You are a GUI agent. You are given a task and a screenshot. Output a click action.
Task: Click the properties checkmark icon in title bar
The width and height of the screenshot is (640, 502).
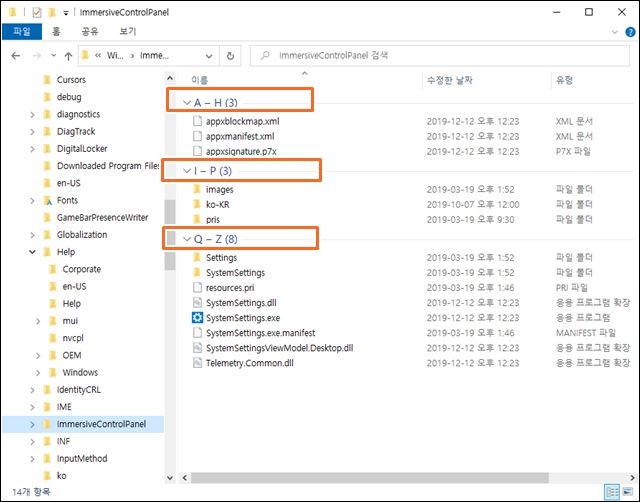click(x=36, y=13)
